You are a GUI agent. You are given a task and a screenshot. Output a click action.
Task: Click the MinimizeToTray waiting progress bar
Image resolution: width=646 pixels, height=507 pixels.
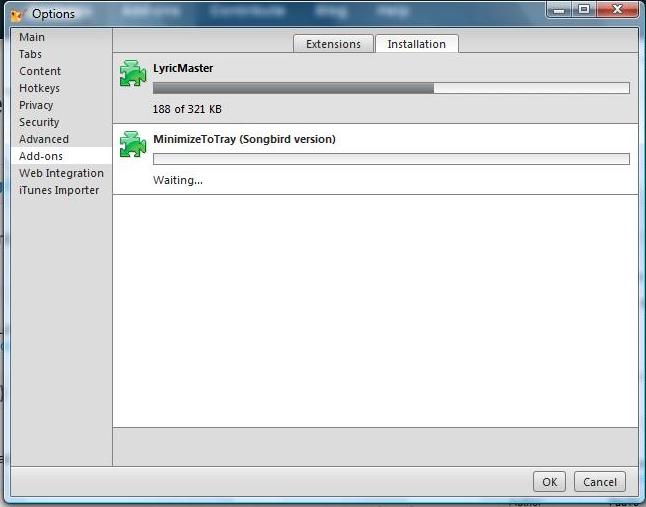(391, 159)
